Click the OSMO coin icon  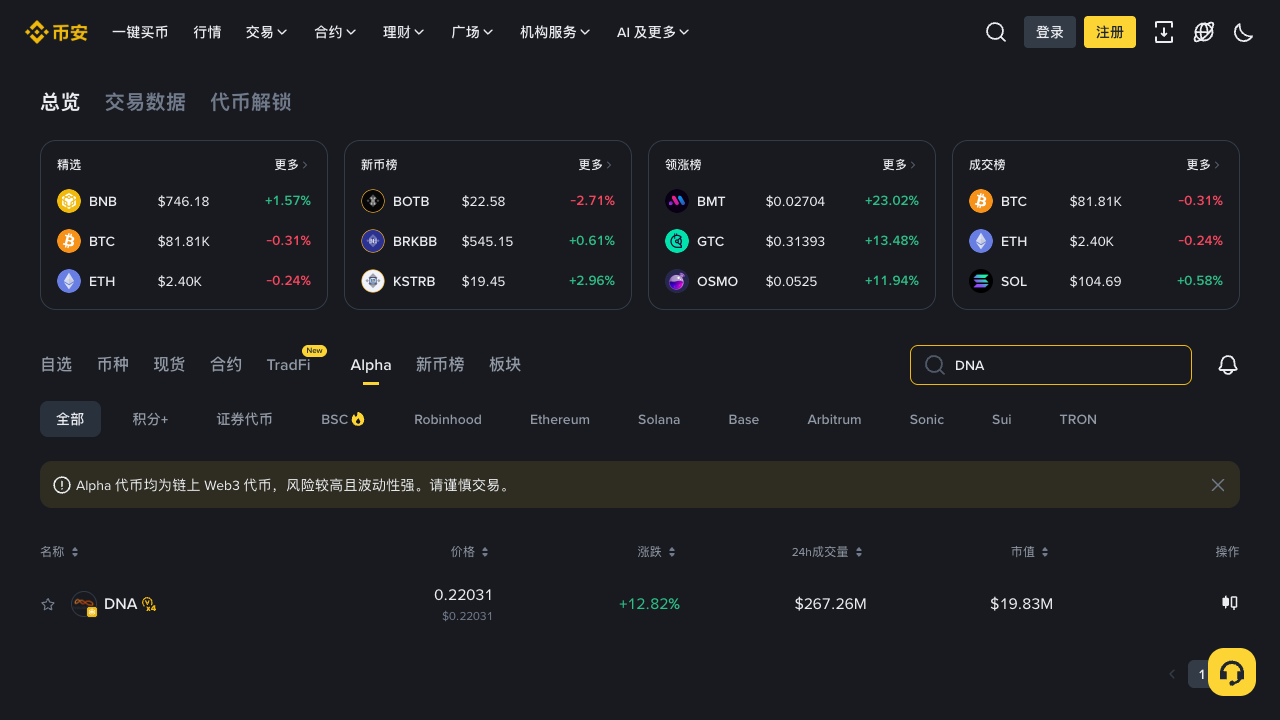tap(677, 281)
